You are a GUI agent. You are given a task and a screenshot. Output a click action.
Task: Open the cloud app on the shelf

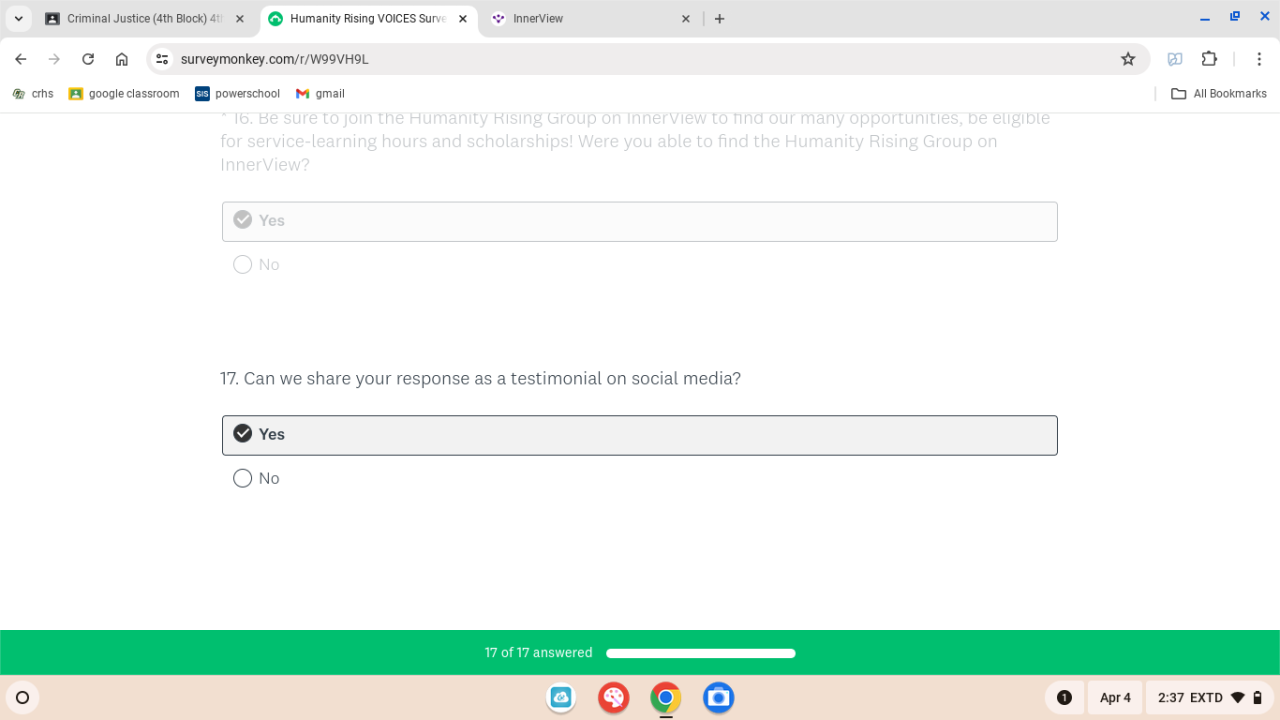(x=561, y=697)
